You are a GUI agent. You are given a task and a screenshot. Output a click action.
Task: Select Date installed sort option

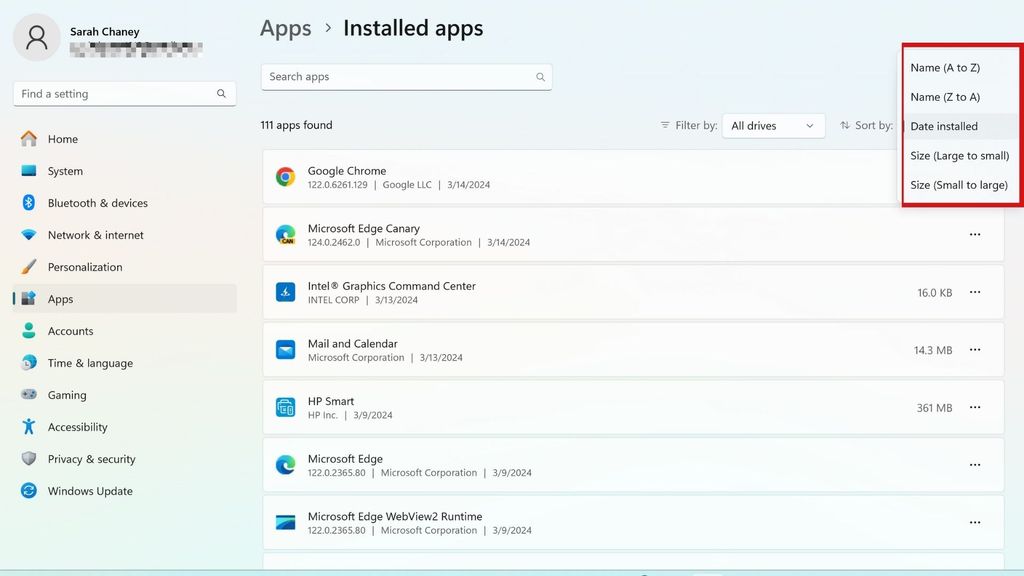945,126
